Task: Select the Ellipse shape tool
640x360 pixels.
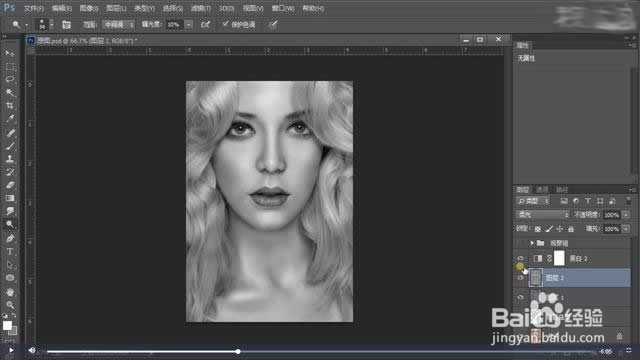Action: (x=10, y=278)
